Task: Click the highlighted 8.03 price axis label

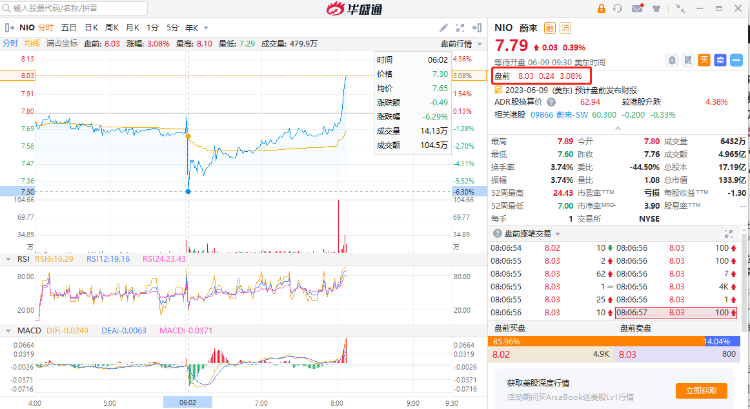Action: 18,75
